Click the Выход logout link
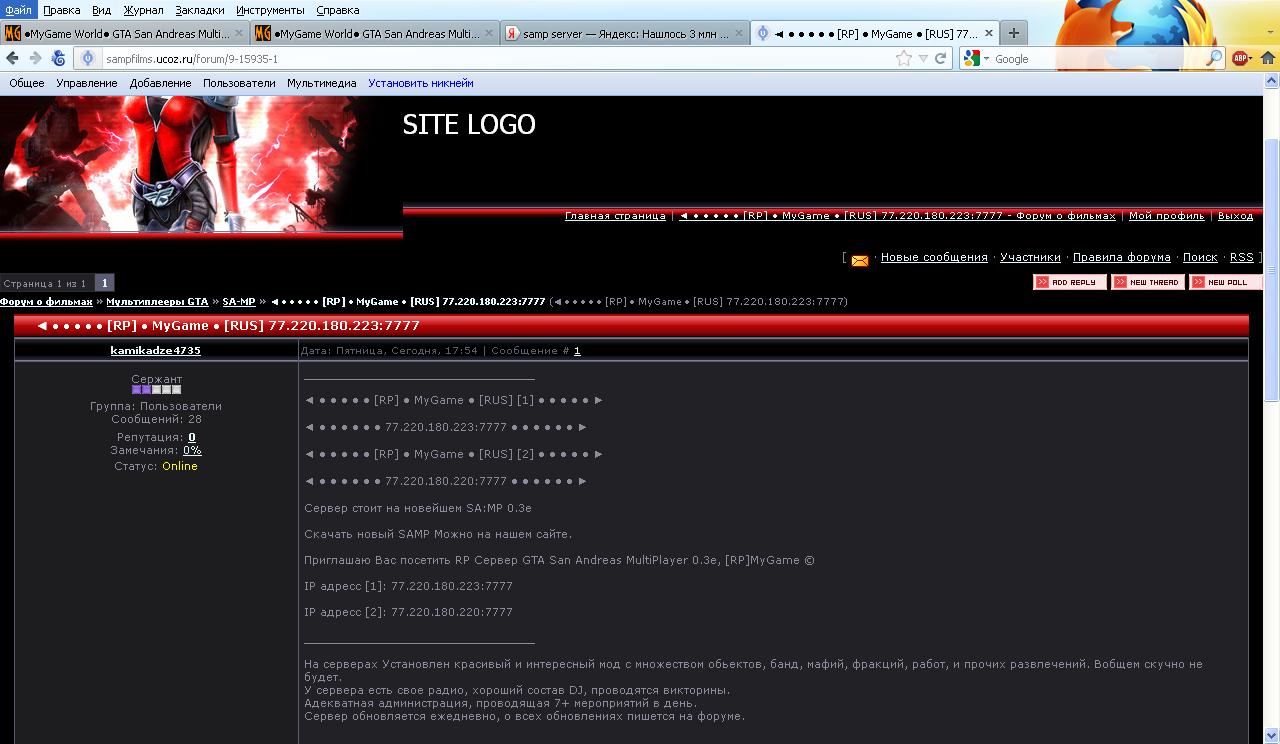The width and height of the screenshot is (1280, 744). [1236, 216]
